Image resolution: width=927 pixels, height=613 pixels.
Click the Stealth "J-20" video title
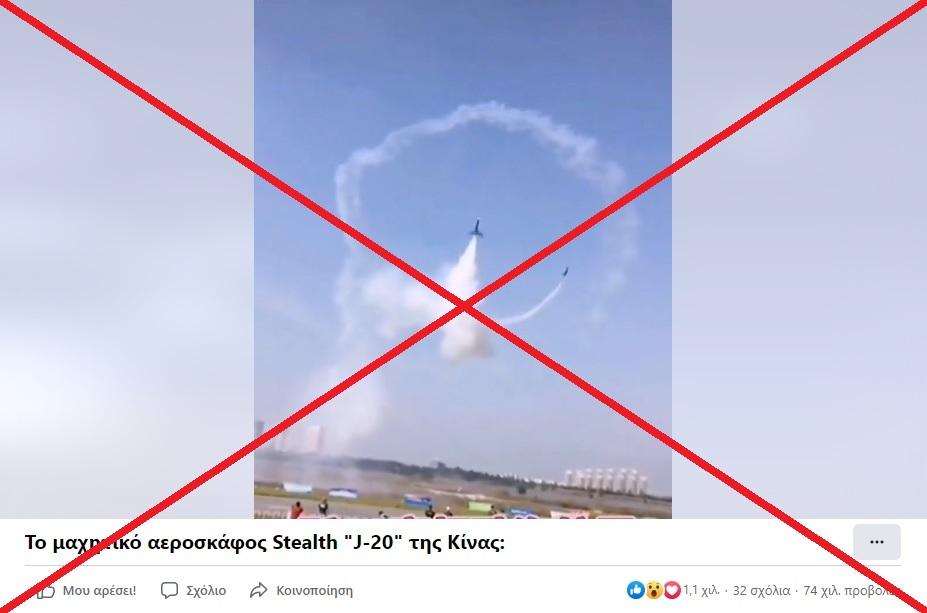(x=264, y=542)
